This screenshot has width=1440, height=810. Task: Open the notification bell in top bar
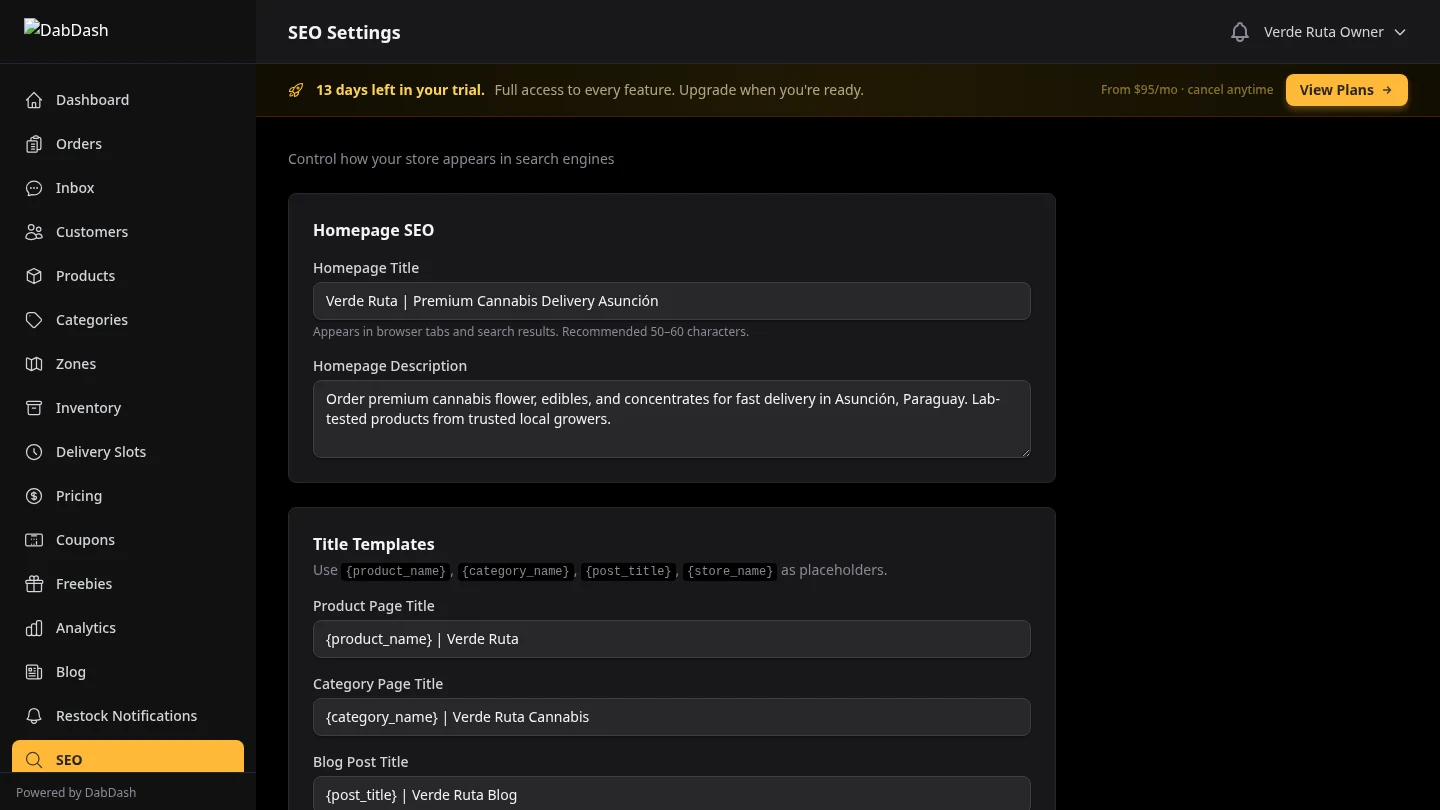pyautogui.click(x=1240, y=31)
